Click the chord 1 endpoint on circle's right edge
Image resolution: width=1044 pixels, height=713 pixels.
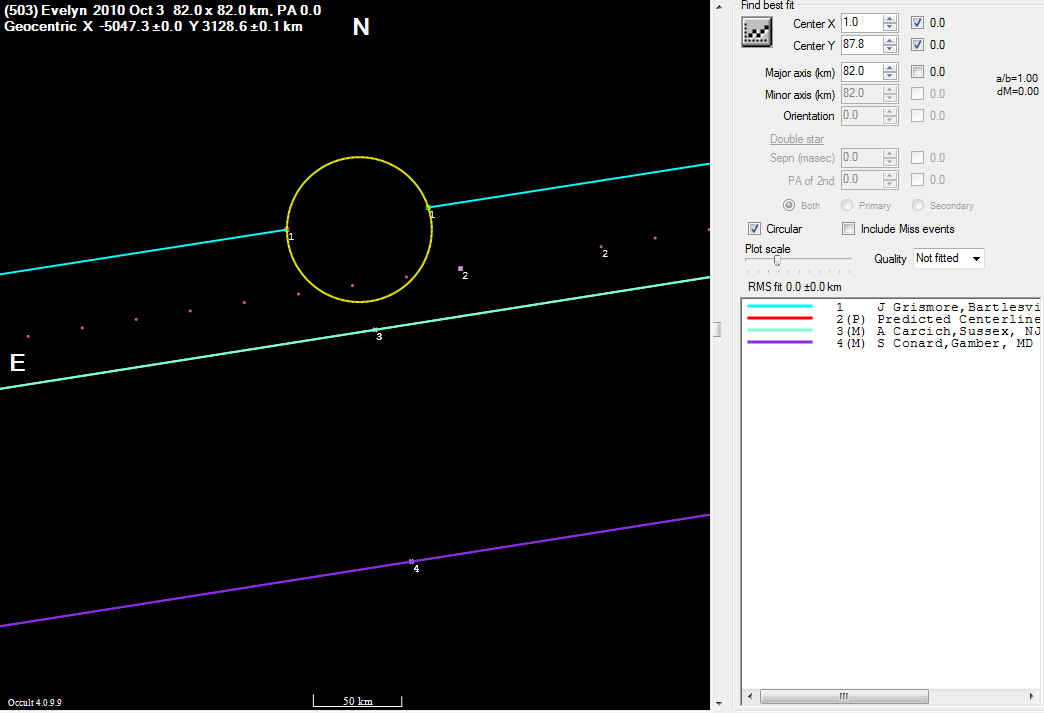point(428,208)
